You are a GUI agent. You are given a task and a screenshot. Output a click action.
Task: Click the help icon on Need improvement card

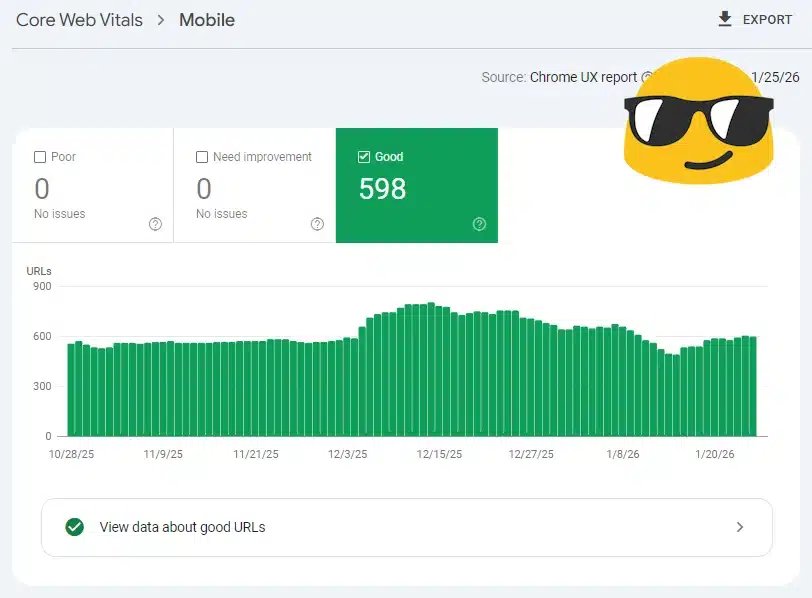pyautogui.click(x=317, y=225)
